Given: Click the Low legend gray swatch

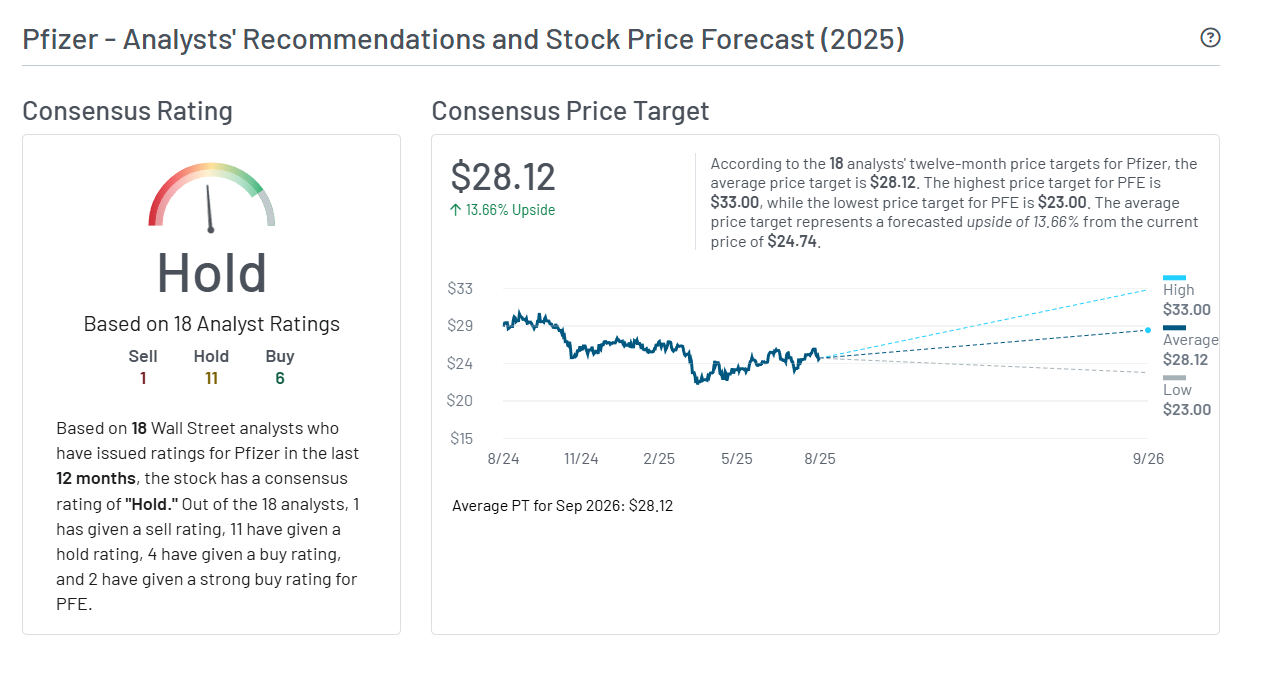Looking at the screenshot, I should coord(1174,377).
